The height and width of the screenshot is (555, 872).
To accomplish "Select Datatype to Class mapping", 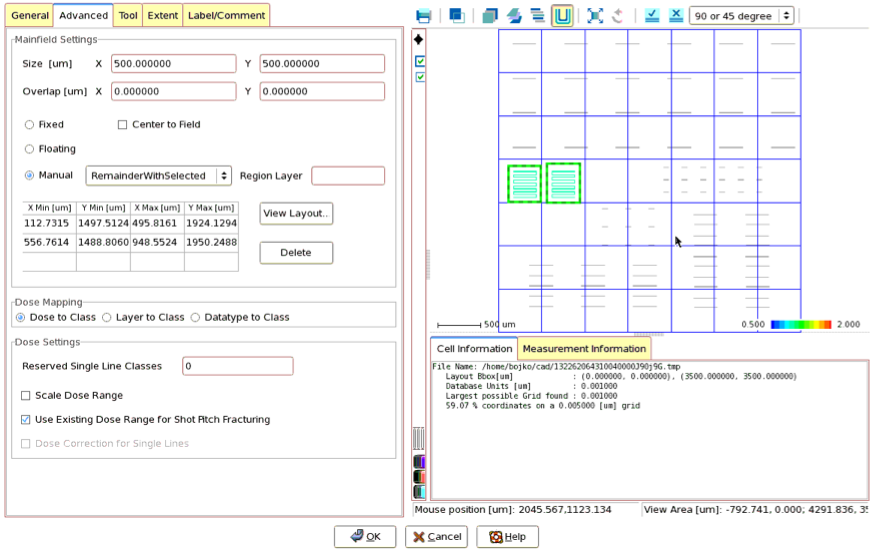I will pos(195,318).
